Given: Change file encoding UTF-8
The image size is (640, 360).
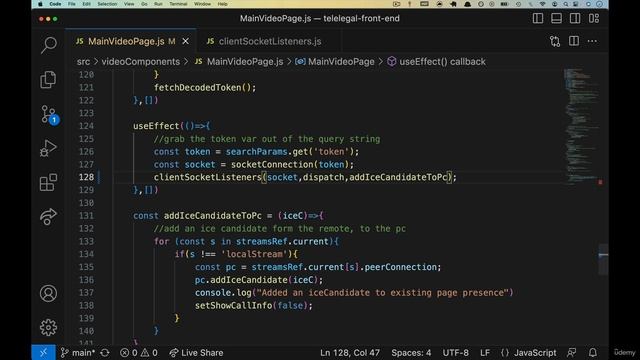Looking at the screenshot, I should click(456, 353).
